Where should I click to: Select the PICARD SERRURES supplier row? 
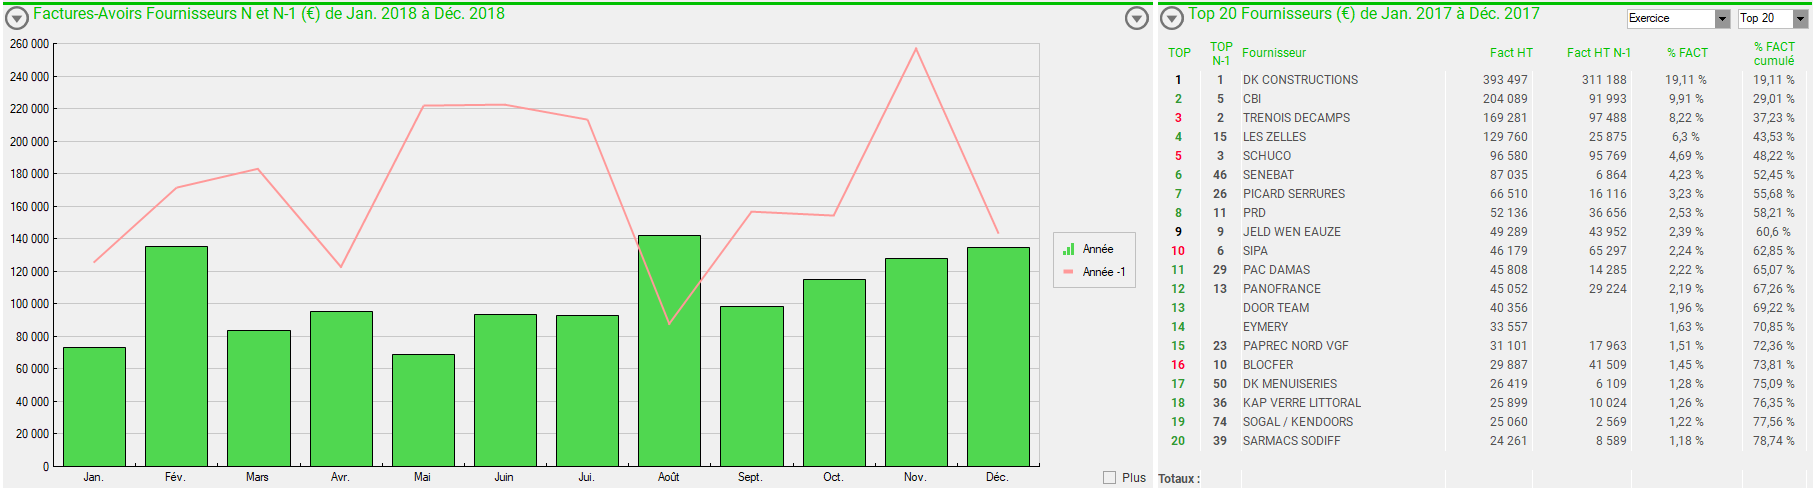point(1484,194)
